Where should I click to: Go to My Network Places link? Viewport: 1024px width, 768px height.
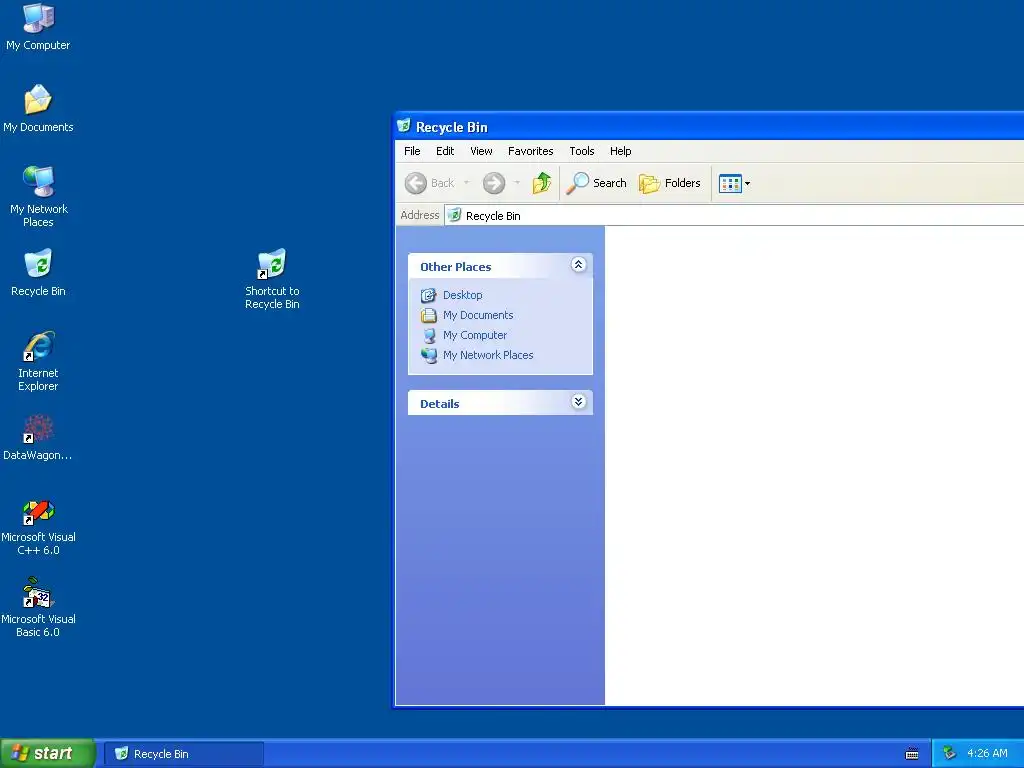[x=488, y=355]
